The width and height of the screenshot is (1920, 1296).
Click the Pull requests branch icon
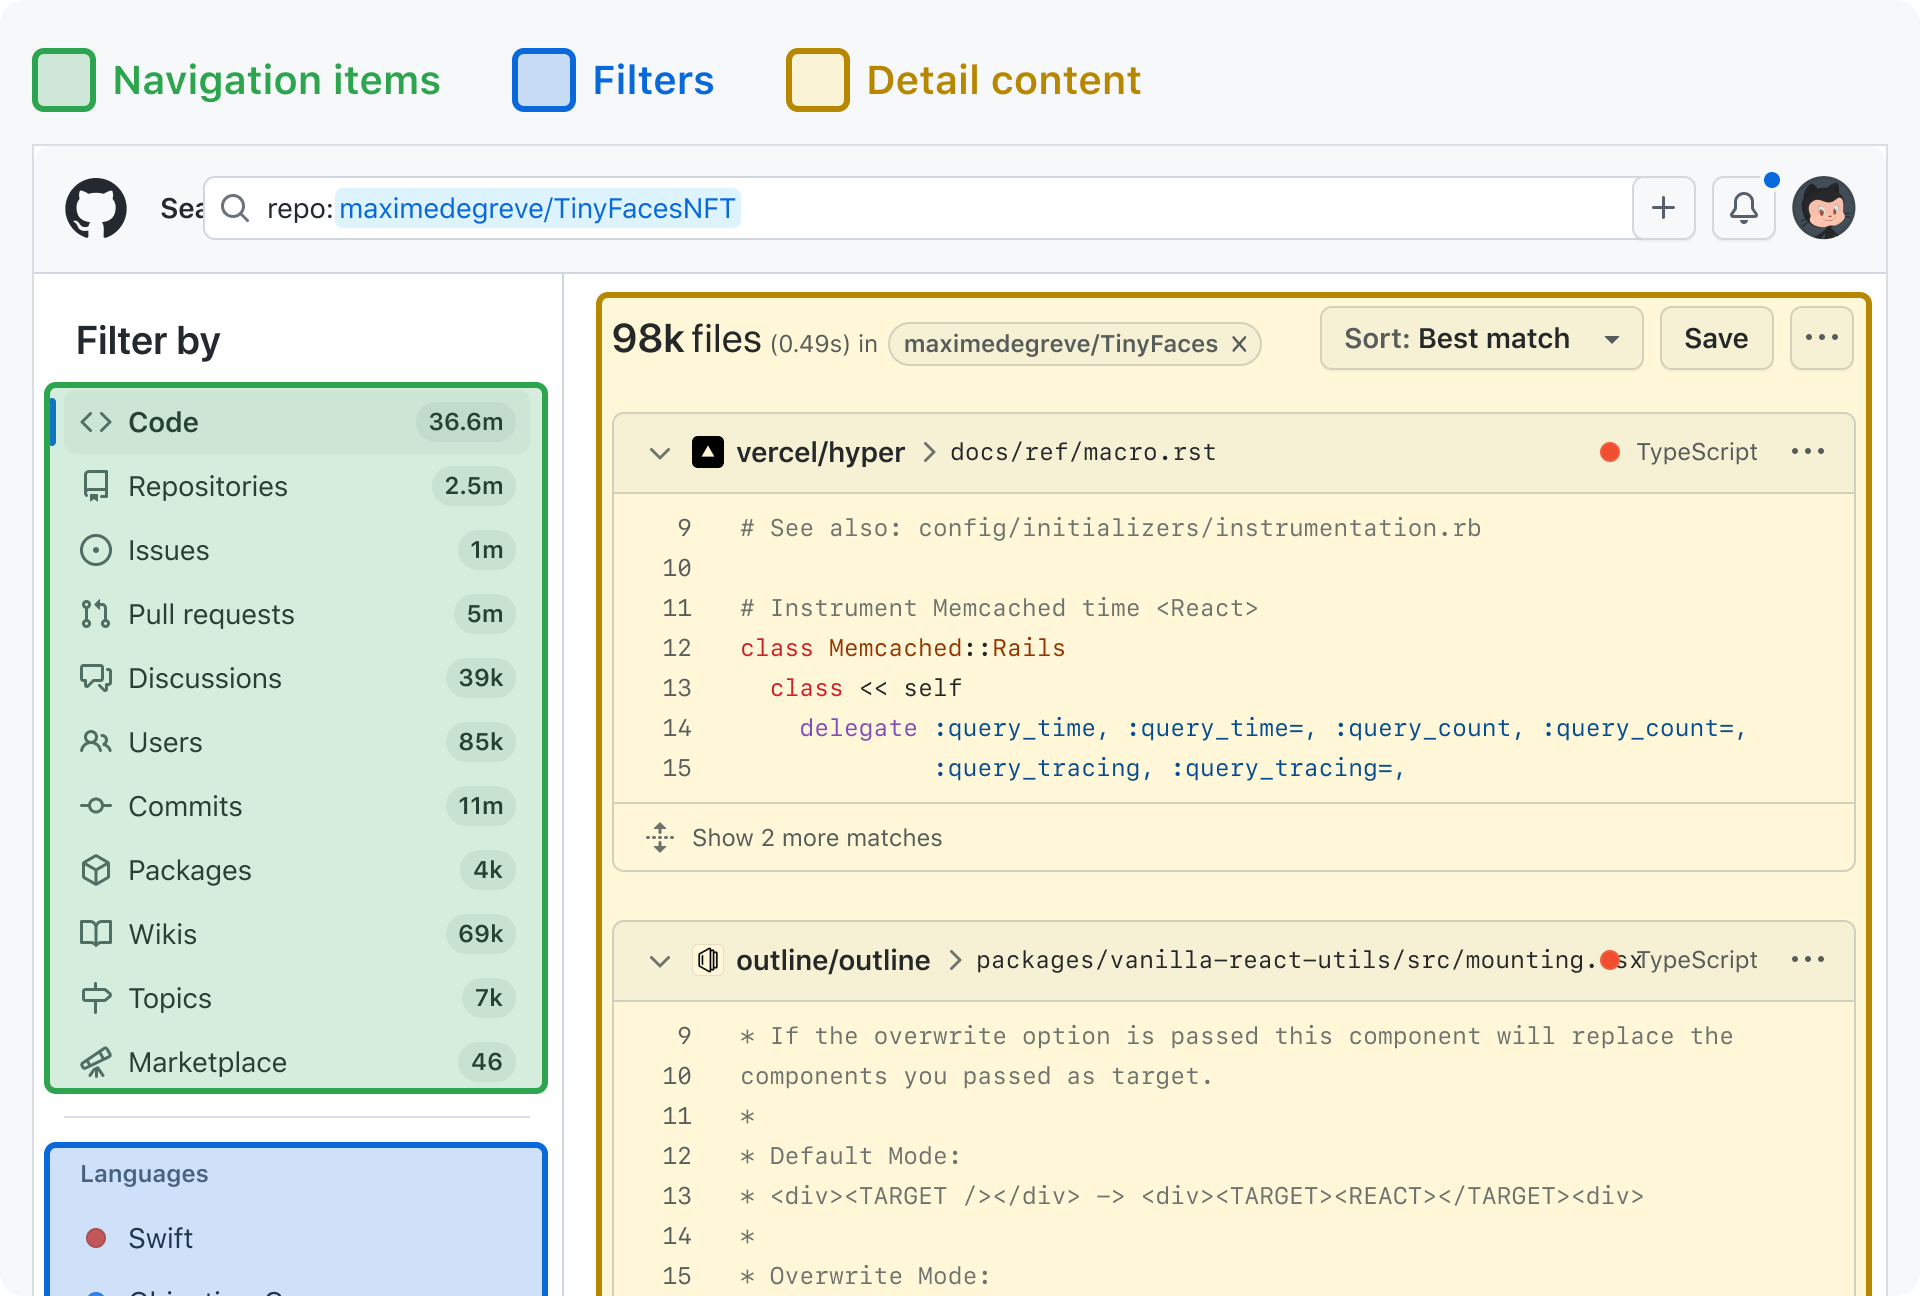[x=96, y=614]
